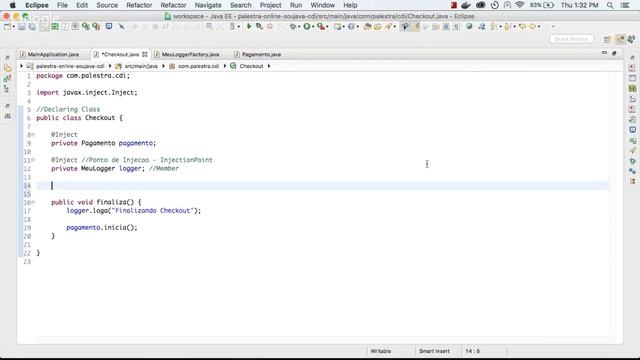Toggle Mark Occurrences toolbar button
This screenshot has width=640, height=360.
coord(416,27)
